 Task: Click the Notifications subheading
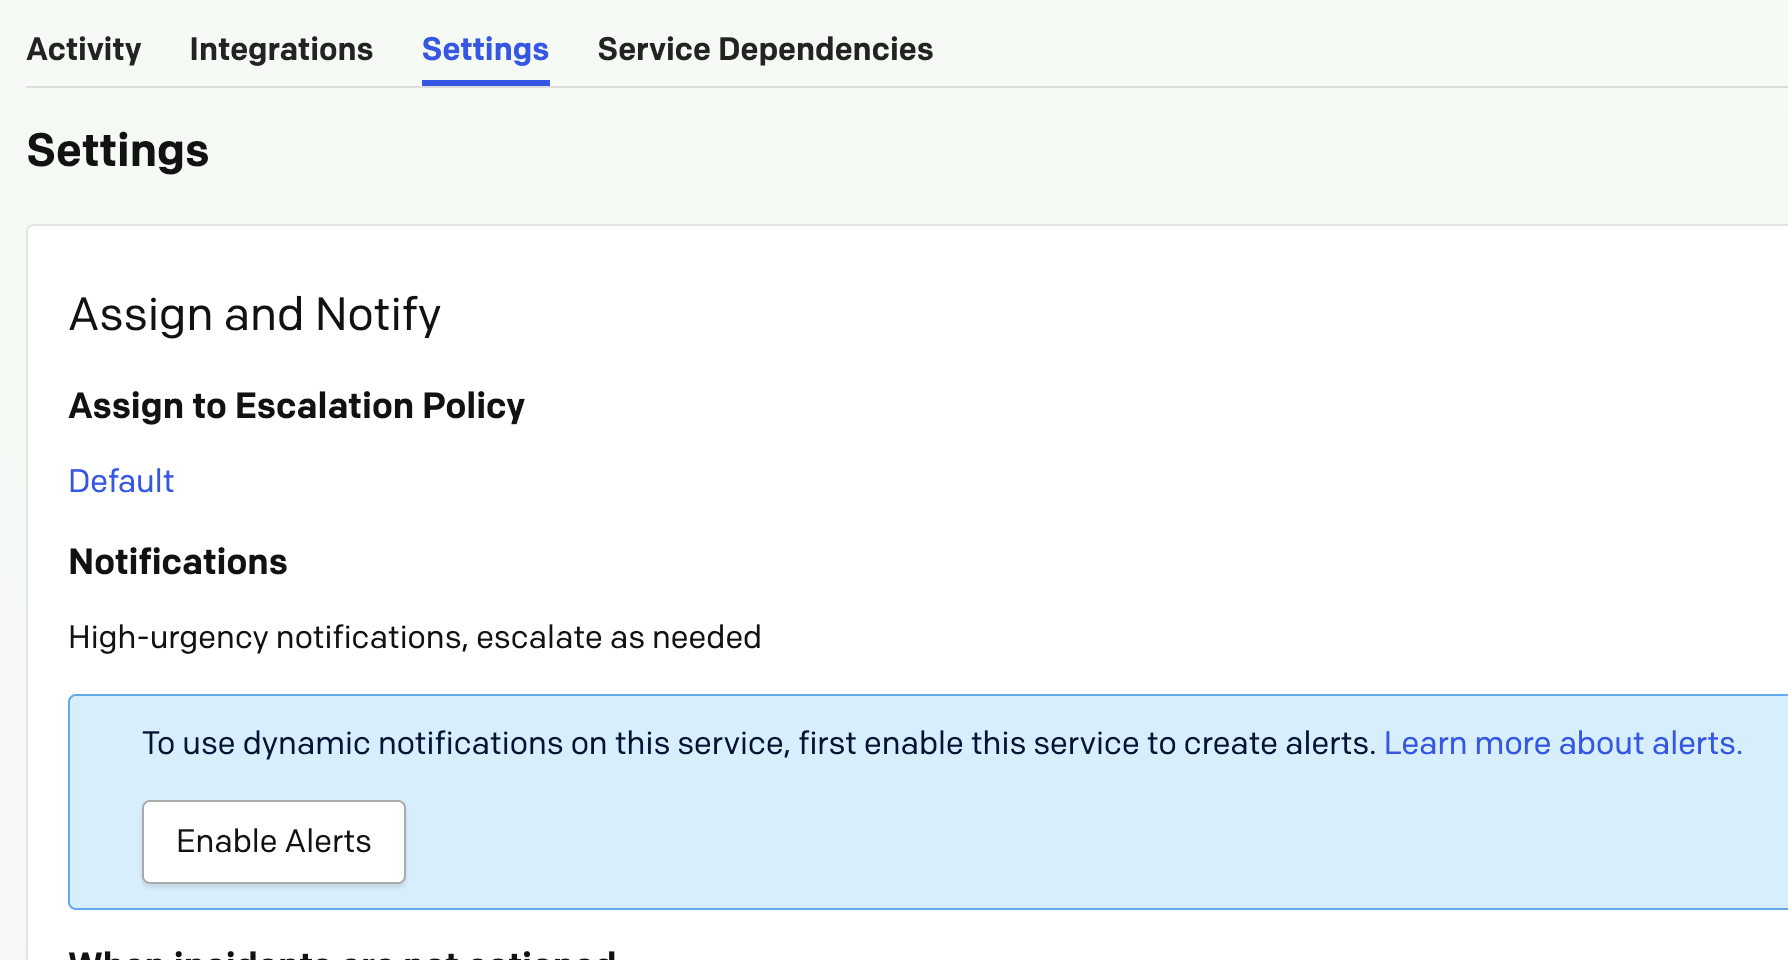click(x=178, y=562)
